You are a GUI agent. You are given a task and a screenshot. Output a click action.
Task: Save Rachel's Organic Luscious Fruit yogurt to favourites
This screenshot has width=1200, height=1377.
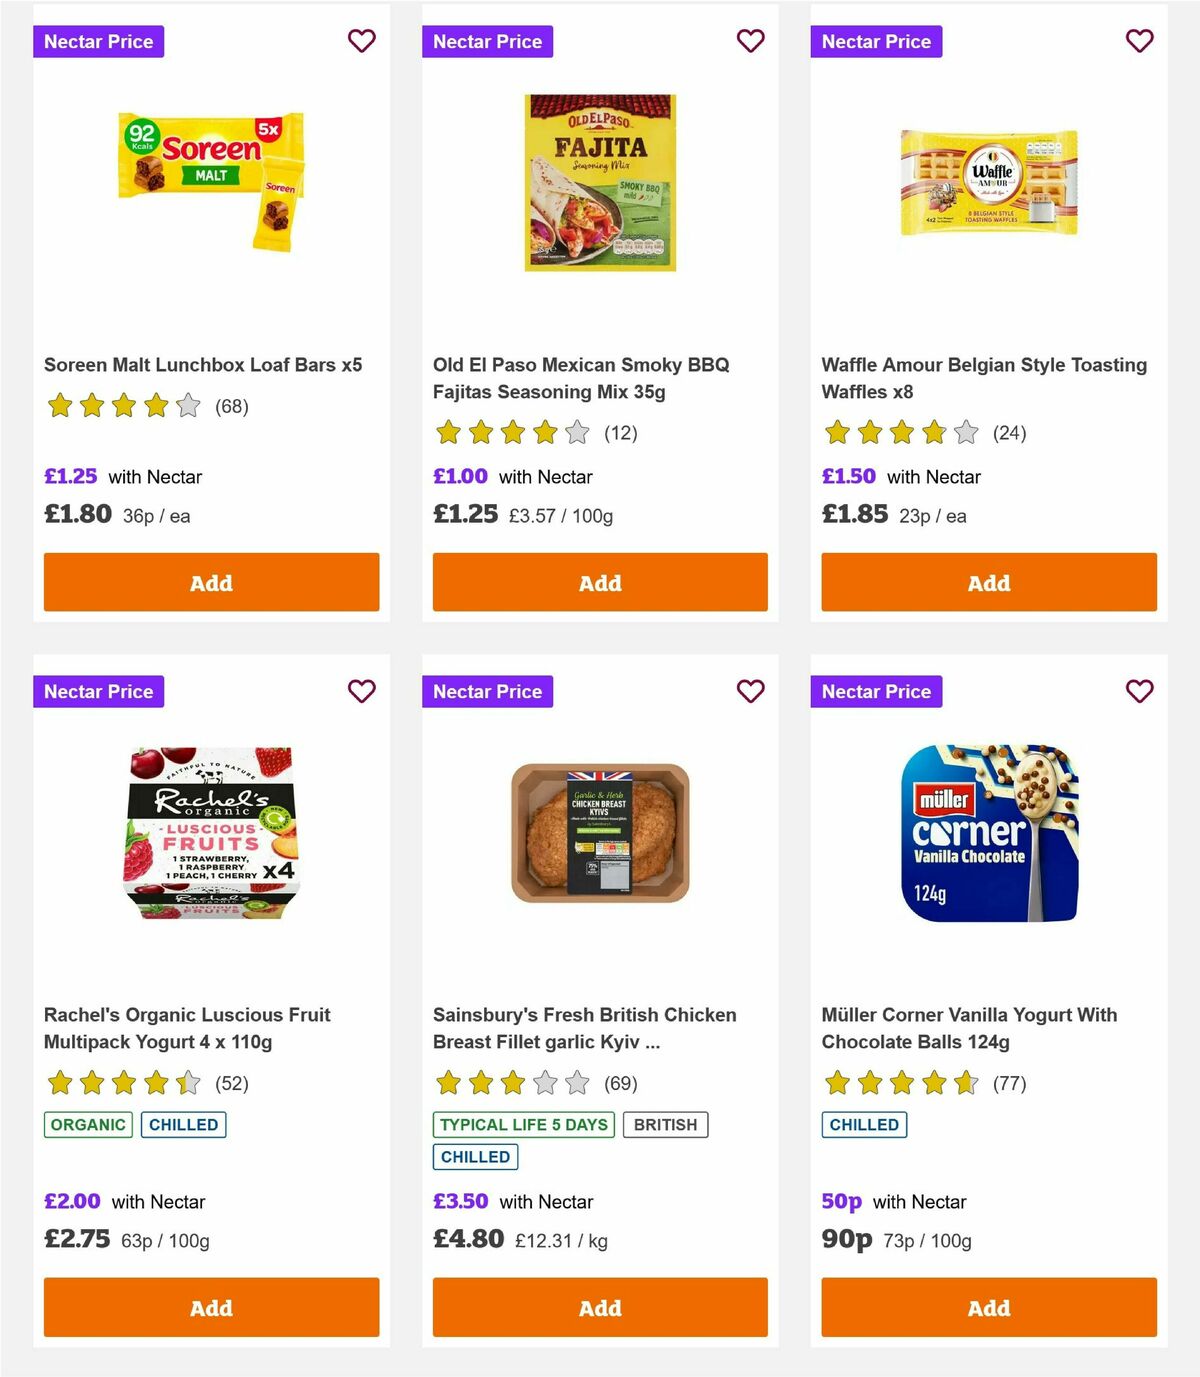[361, 691]
